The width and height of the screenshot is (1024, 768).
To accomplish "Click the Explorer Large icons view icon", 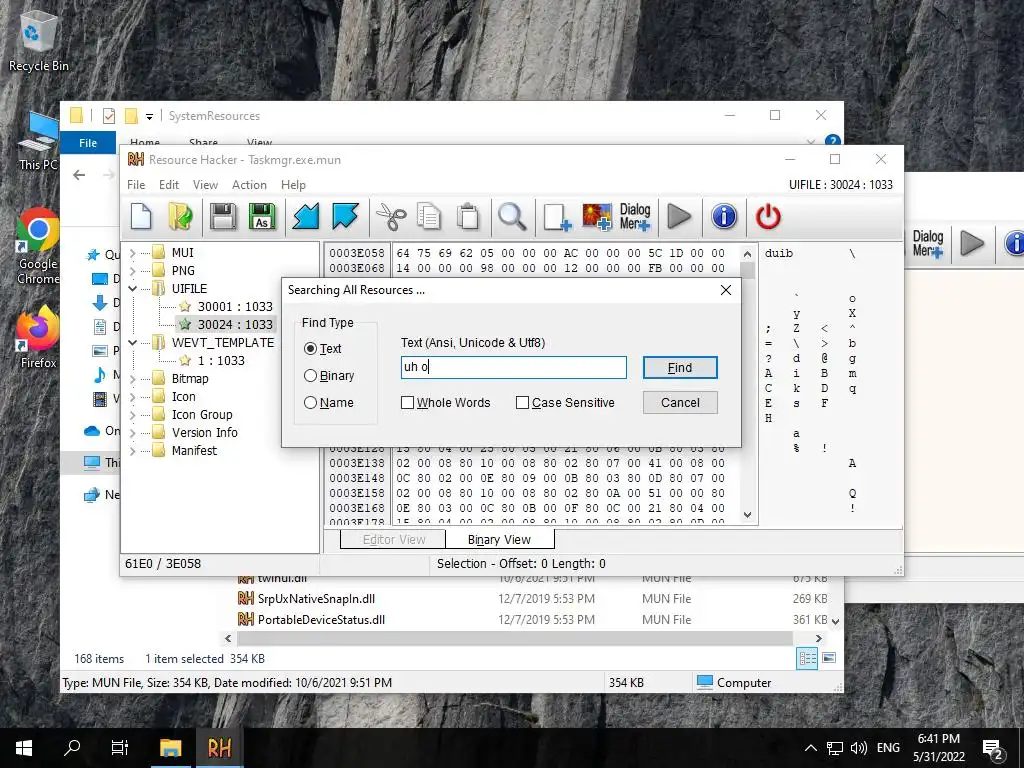I will (829, 658).
